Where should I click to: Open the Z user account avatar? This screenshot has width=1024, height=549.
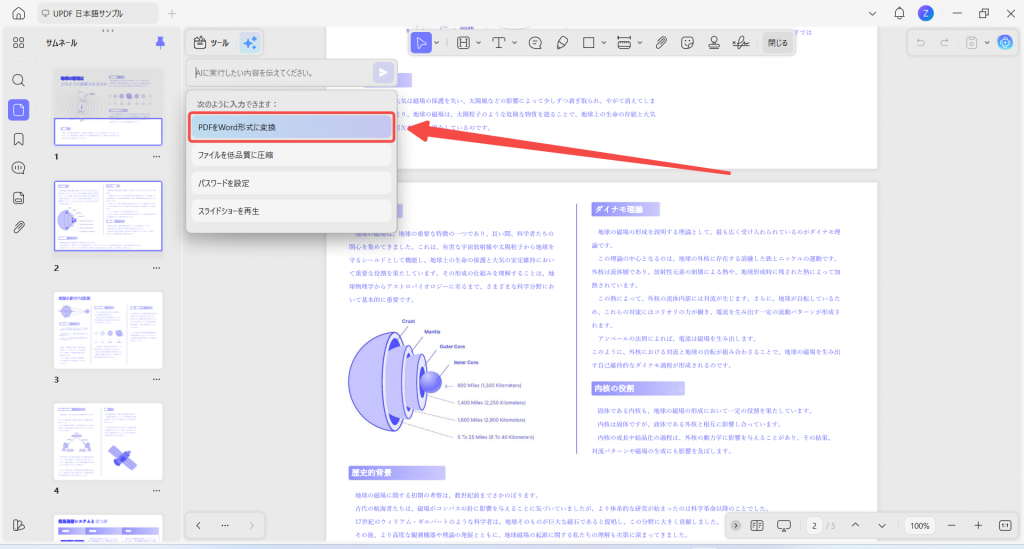point(925,13)
